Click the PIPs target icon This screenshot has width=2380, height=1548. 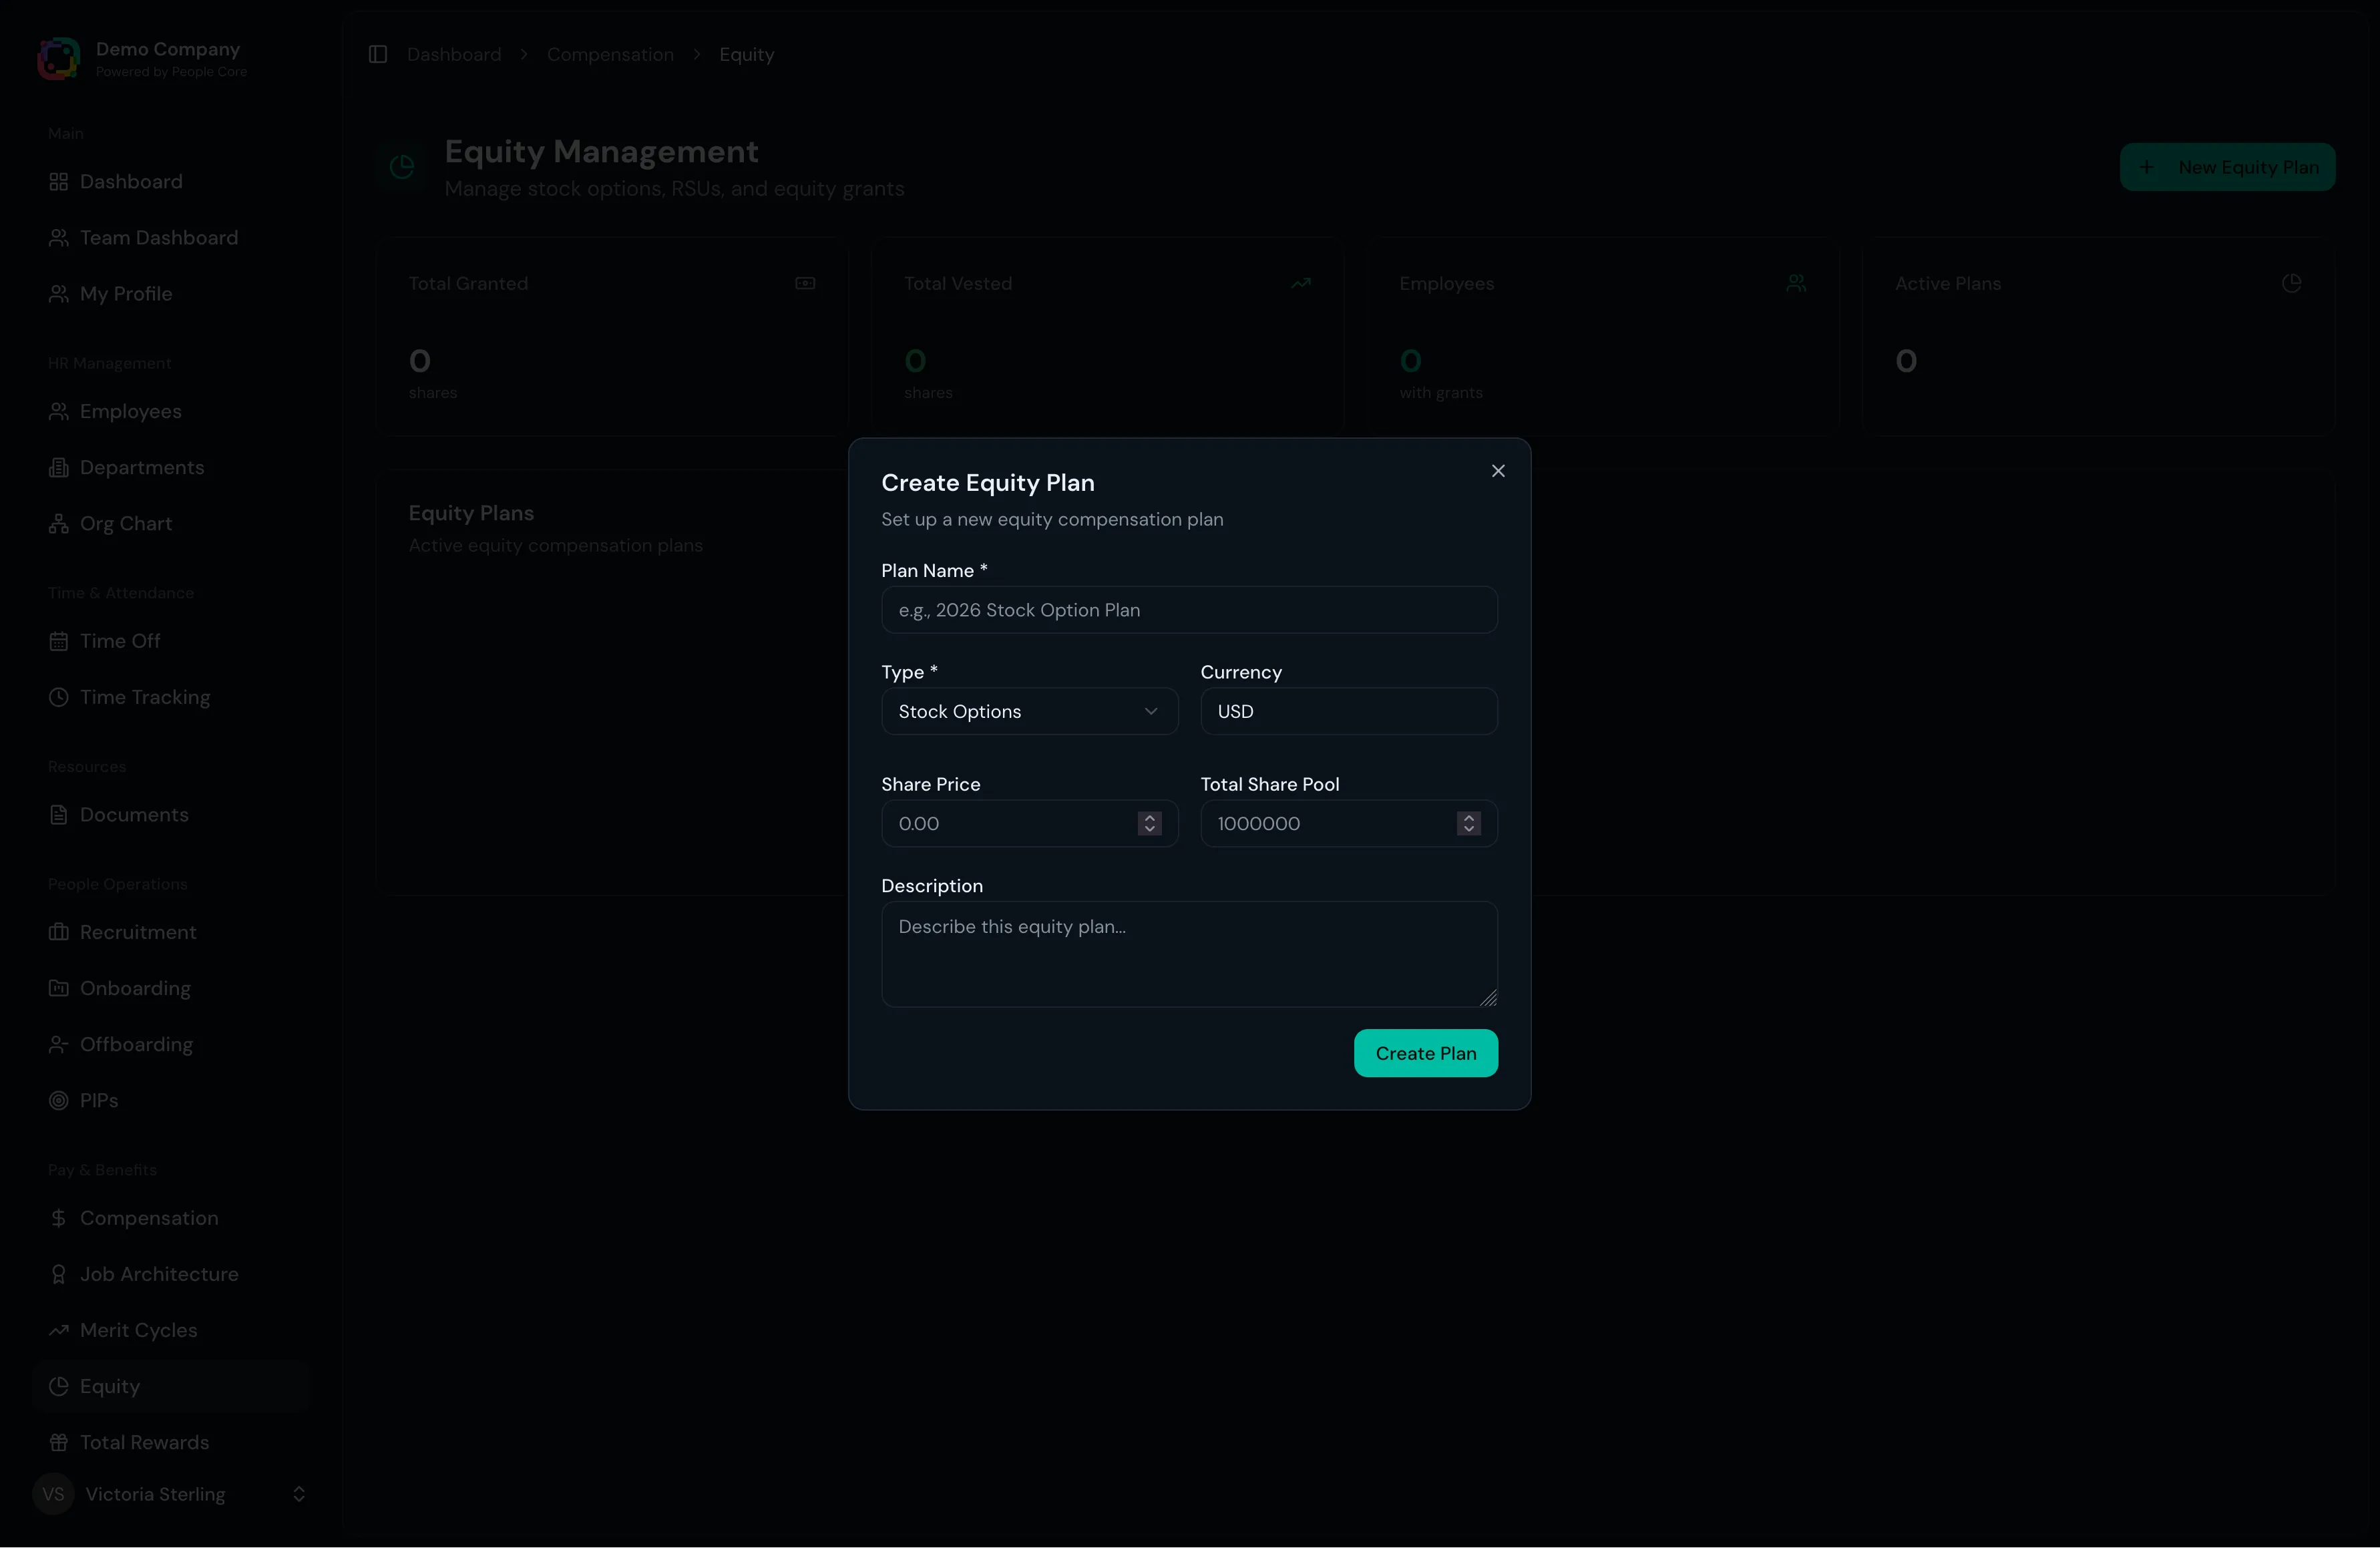click(x=59, y=1100)
